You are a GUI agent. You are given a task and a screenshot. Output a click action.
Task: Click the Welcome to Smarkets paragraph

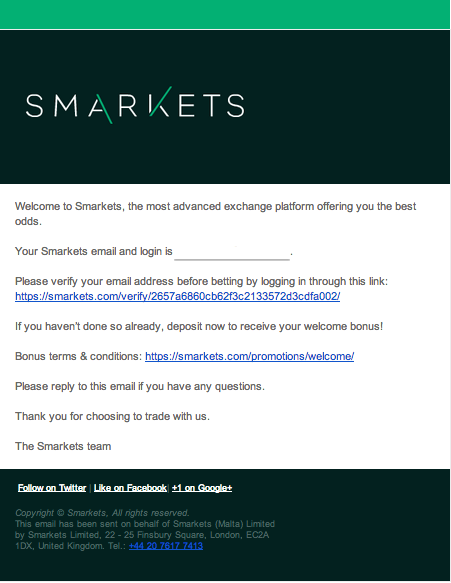(x=215, y=214)
